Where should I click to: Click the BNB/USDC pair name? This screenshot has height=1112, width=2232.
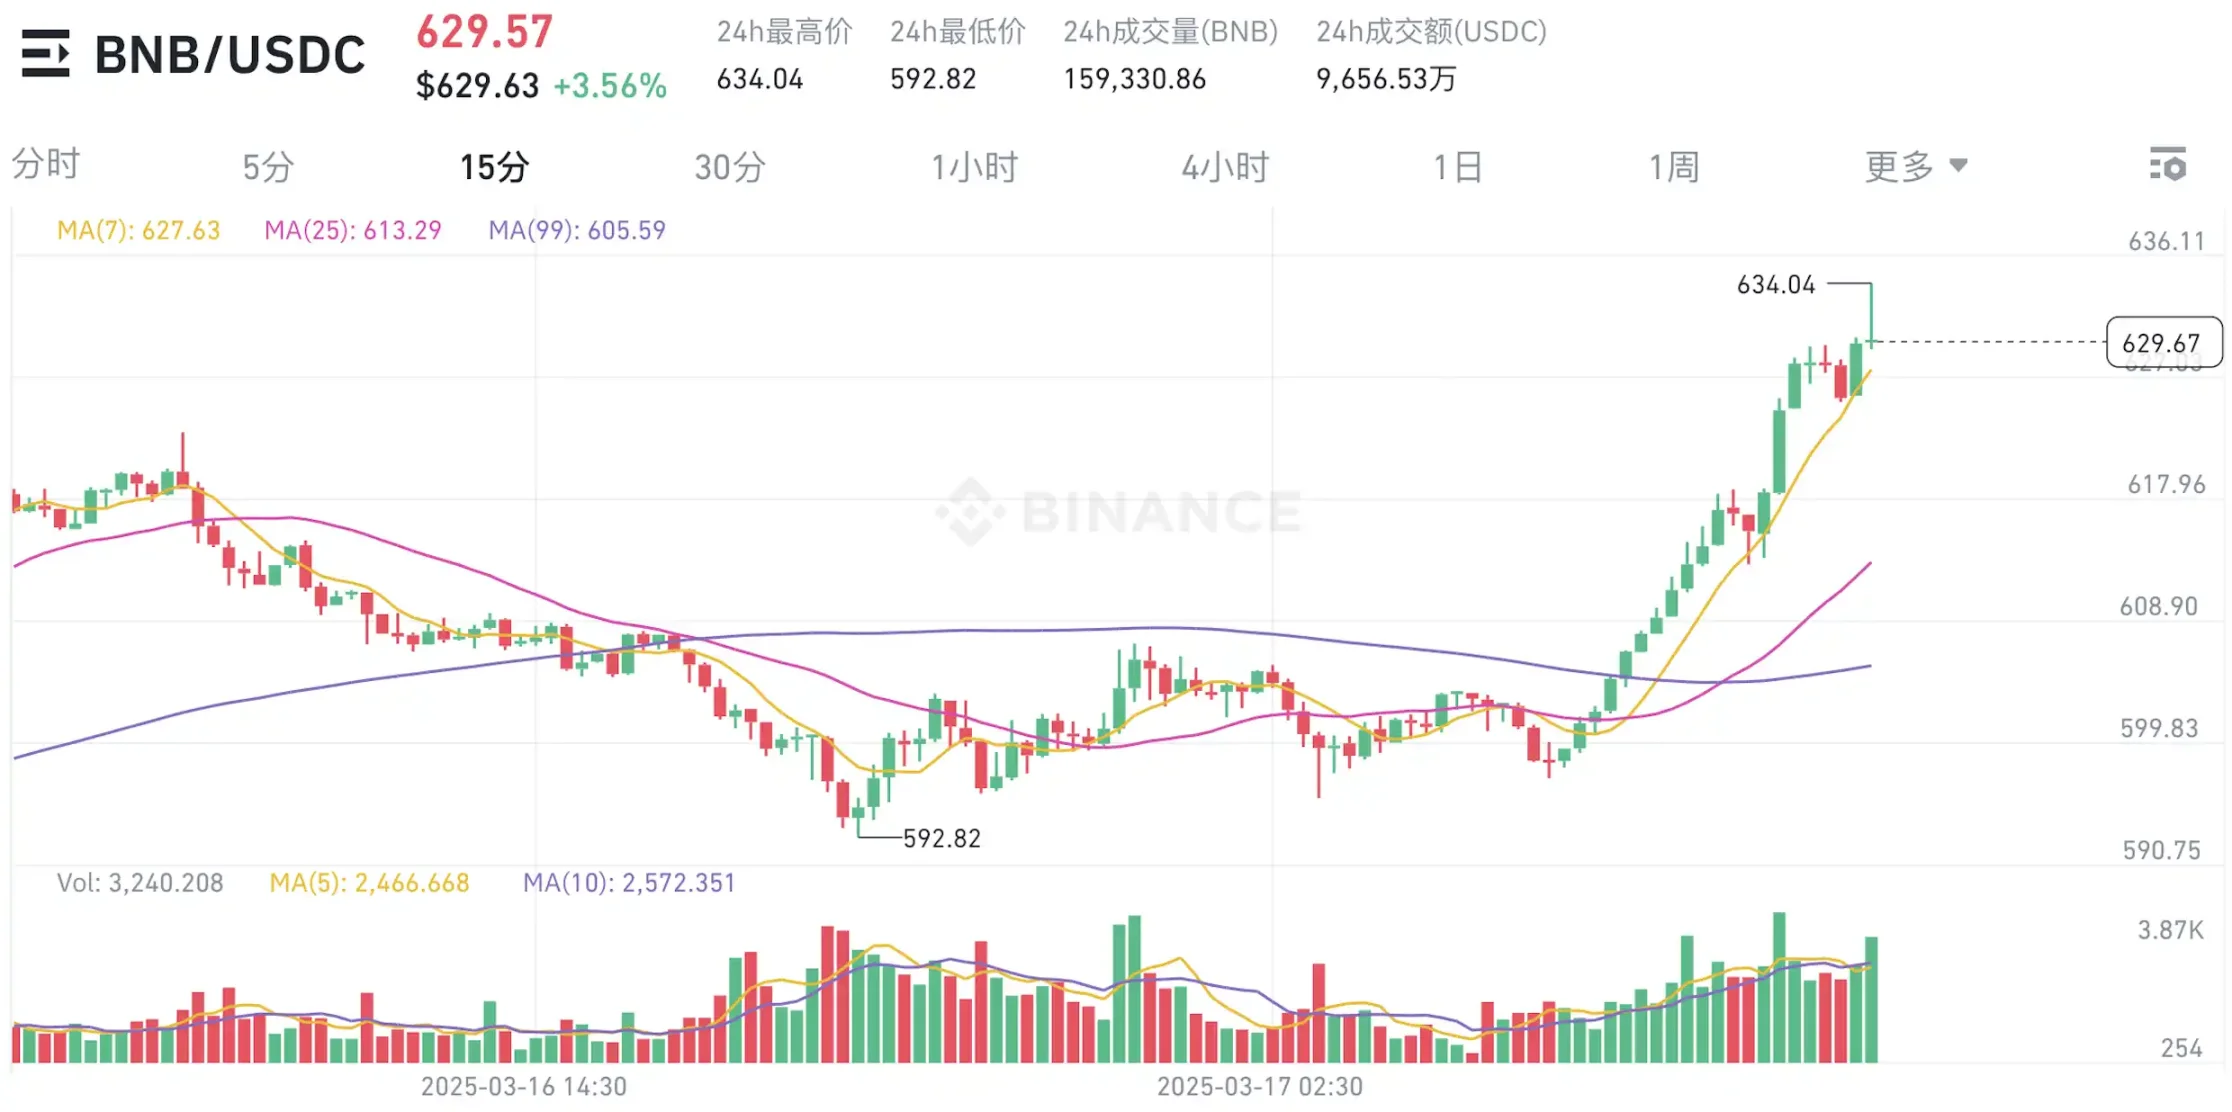(x=230, y=55)
